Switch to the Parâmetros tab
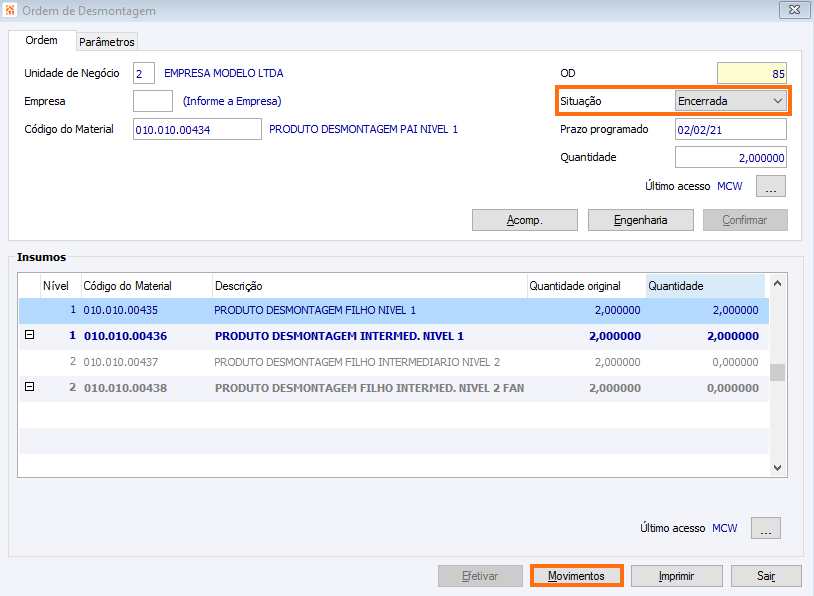 (x=107, y=42)
